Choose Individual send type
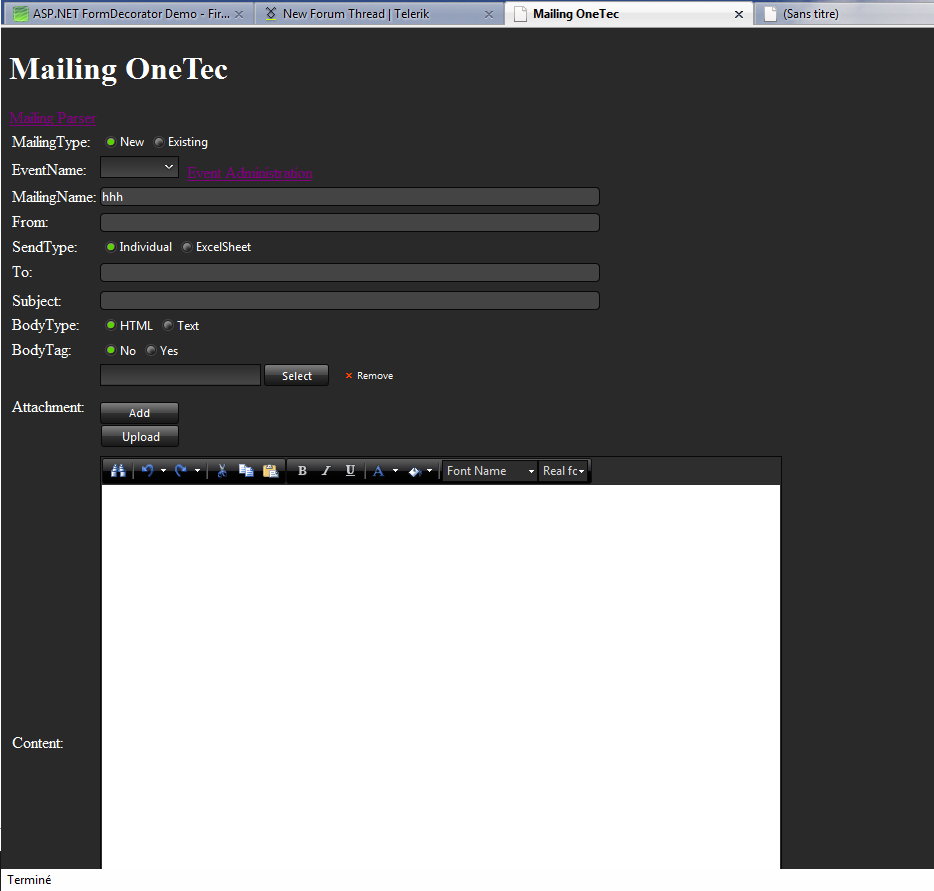Screen dimensions: 934x891 point(110,247)
